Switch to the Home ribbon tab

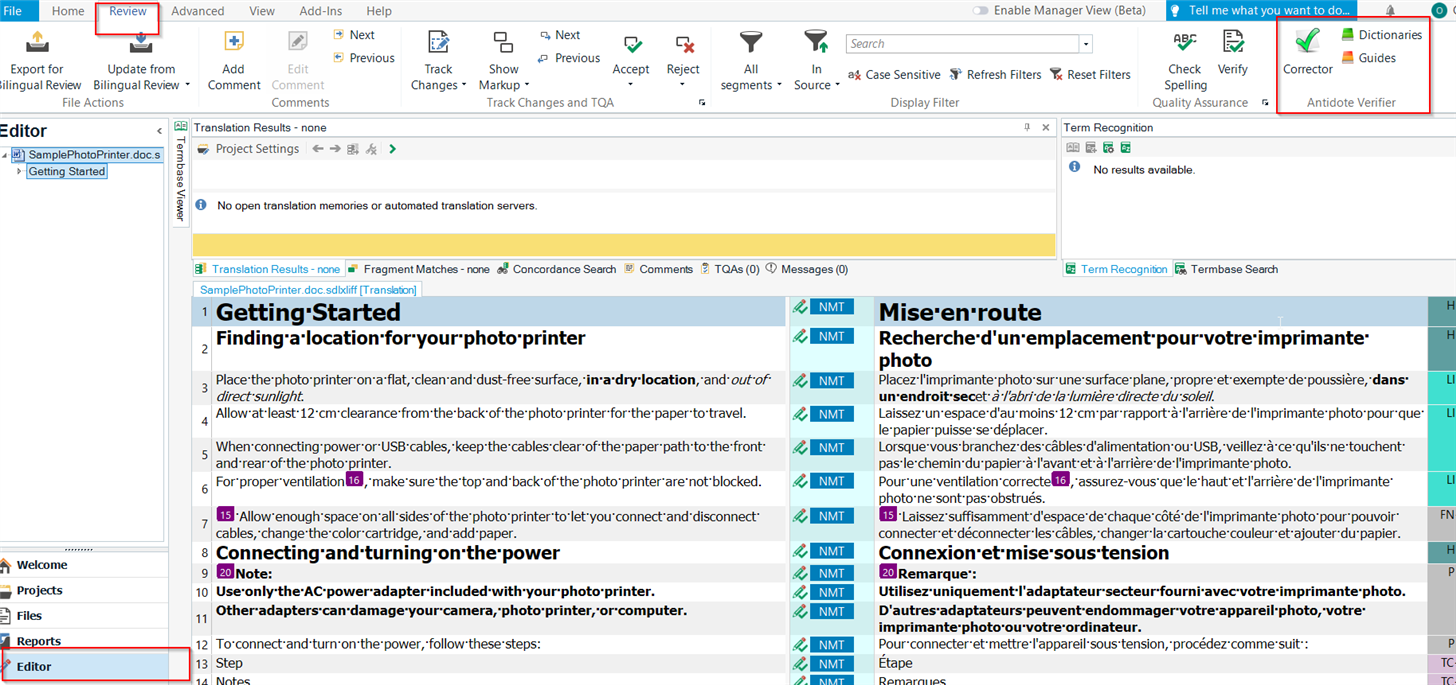click(x=68, y=11)
